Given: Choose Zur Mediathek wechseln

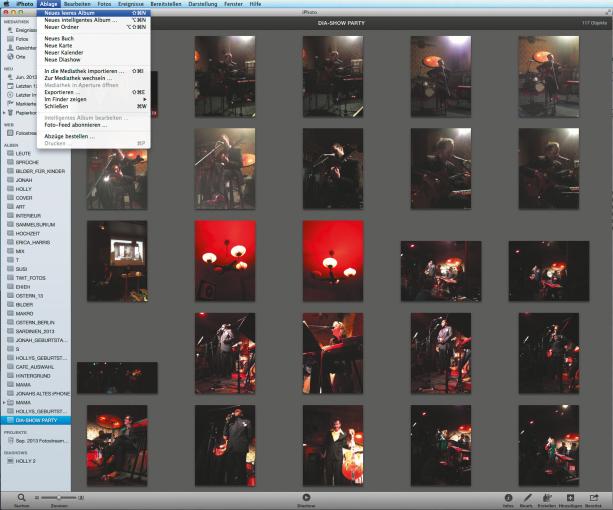Looking at the screenshot, I should 93,78.
